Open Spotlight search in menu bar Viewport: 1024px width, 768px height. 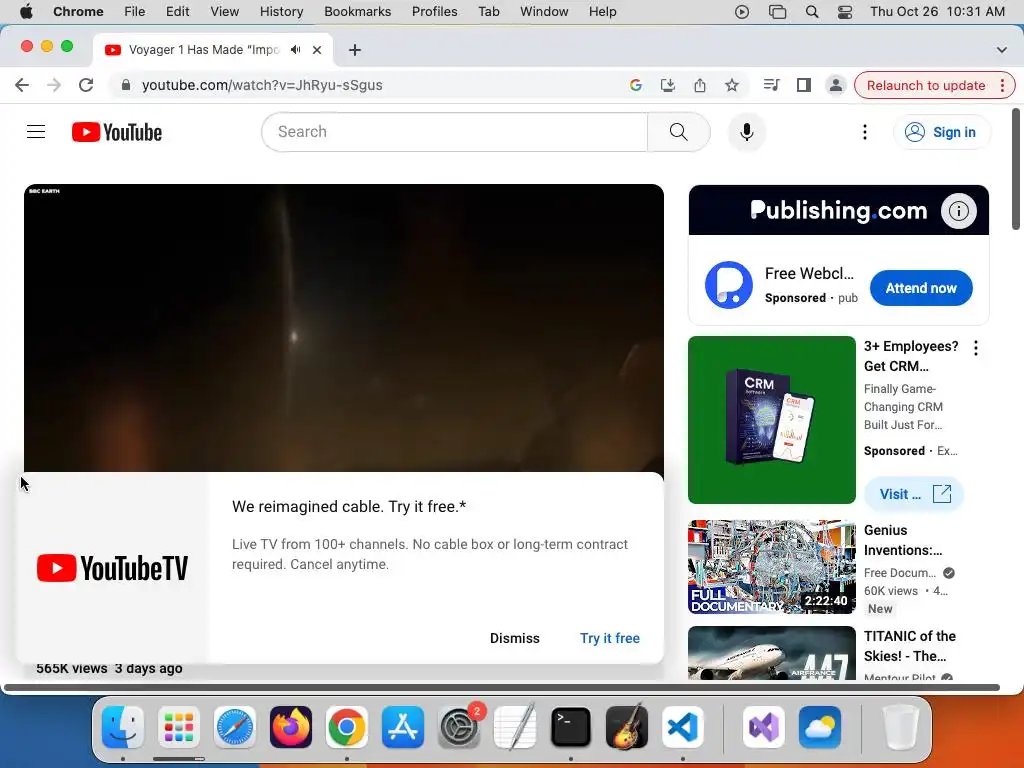click(812, 11)
